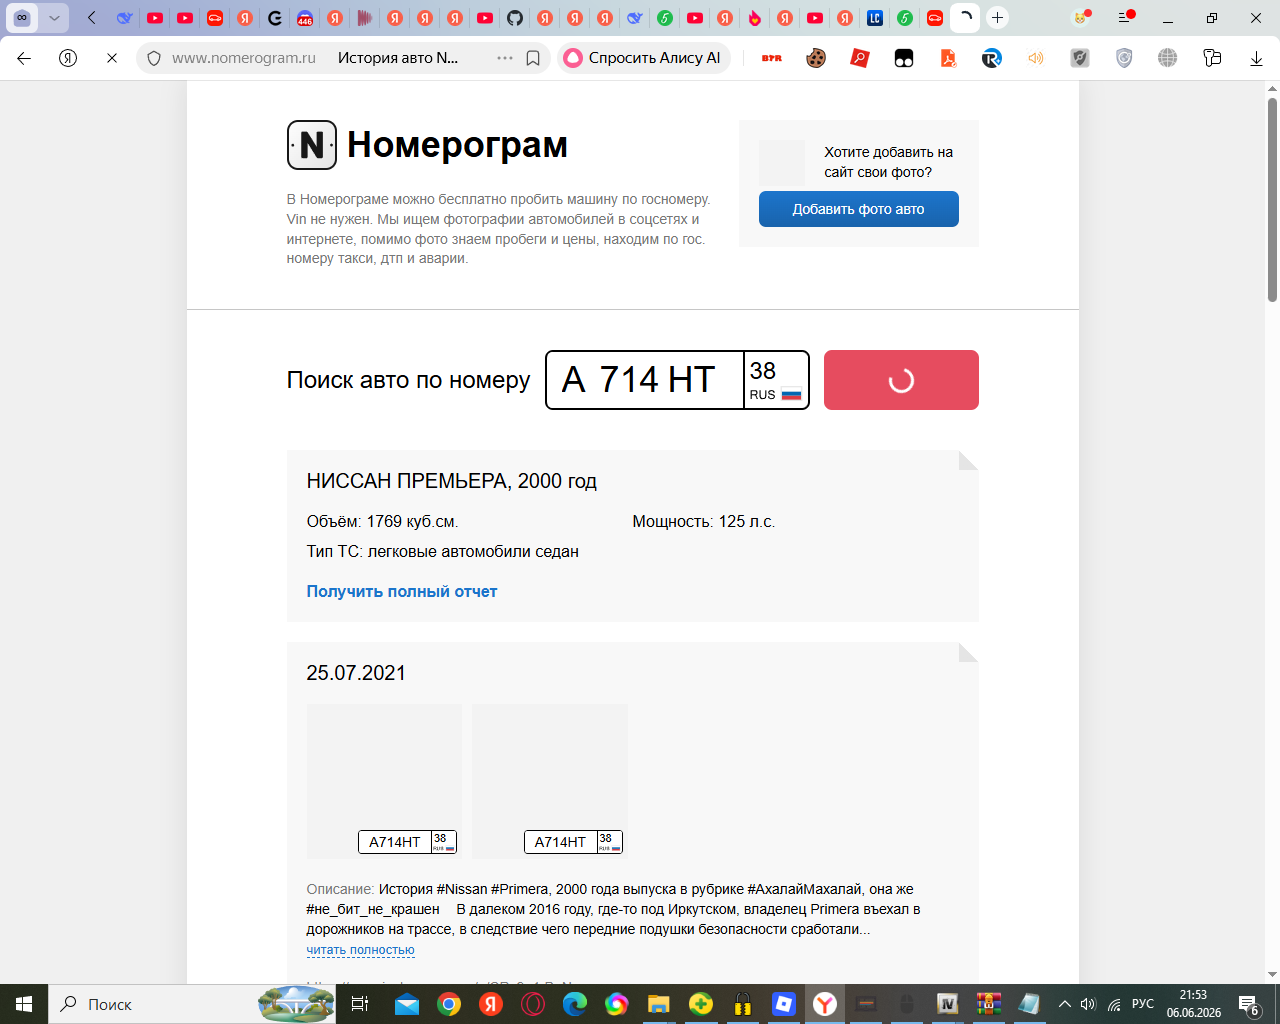
Task: Open the right A714HT photo thumbnail
Action: point(550,781)
